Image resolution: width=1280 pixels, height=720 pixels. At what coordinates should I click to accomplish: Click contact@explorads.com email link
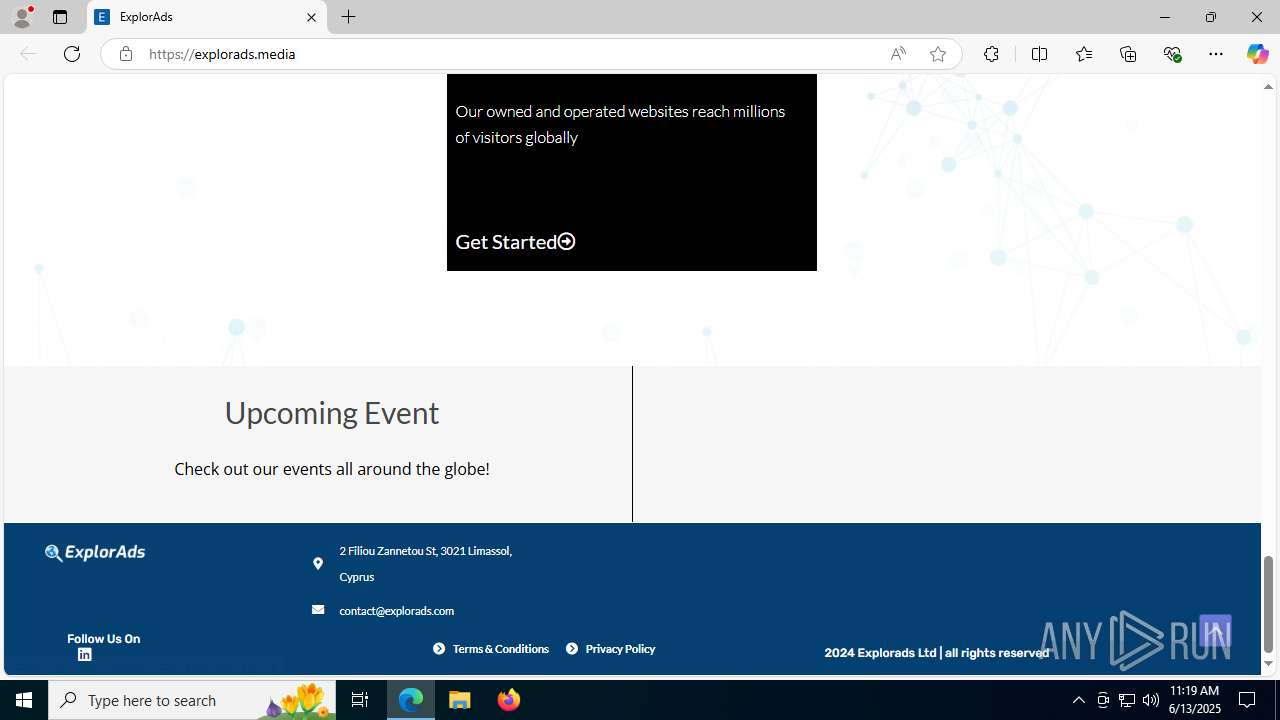tap(396, 611)
